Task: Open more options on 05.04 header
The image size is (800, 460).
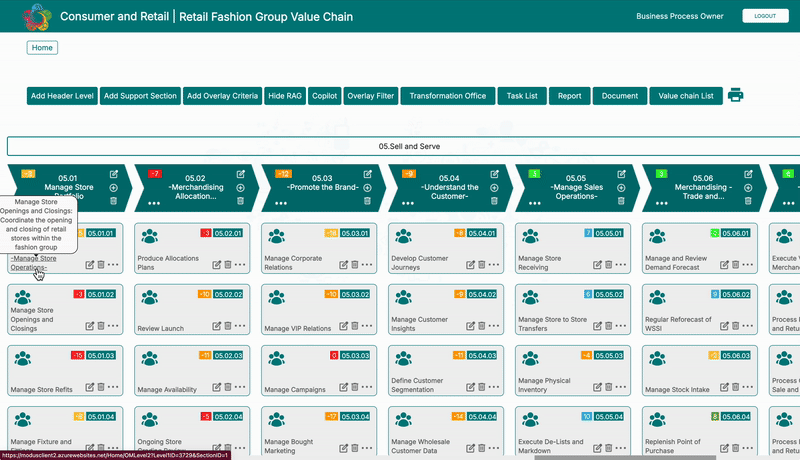Action: tap(408, 203)
